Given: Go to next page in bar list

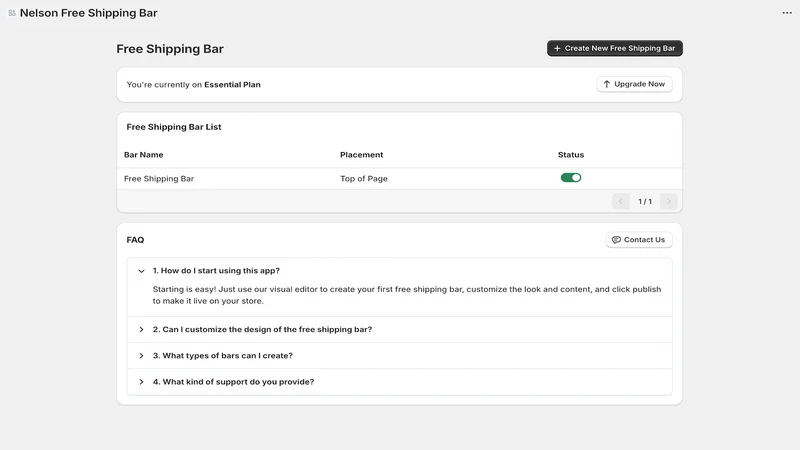Looking at the screenshot, I should pos(668,202).
